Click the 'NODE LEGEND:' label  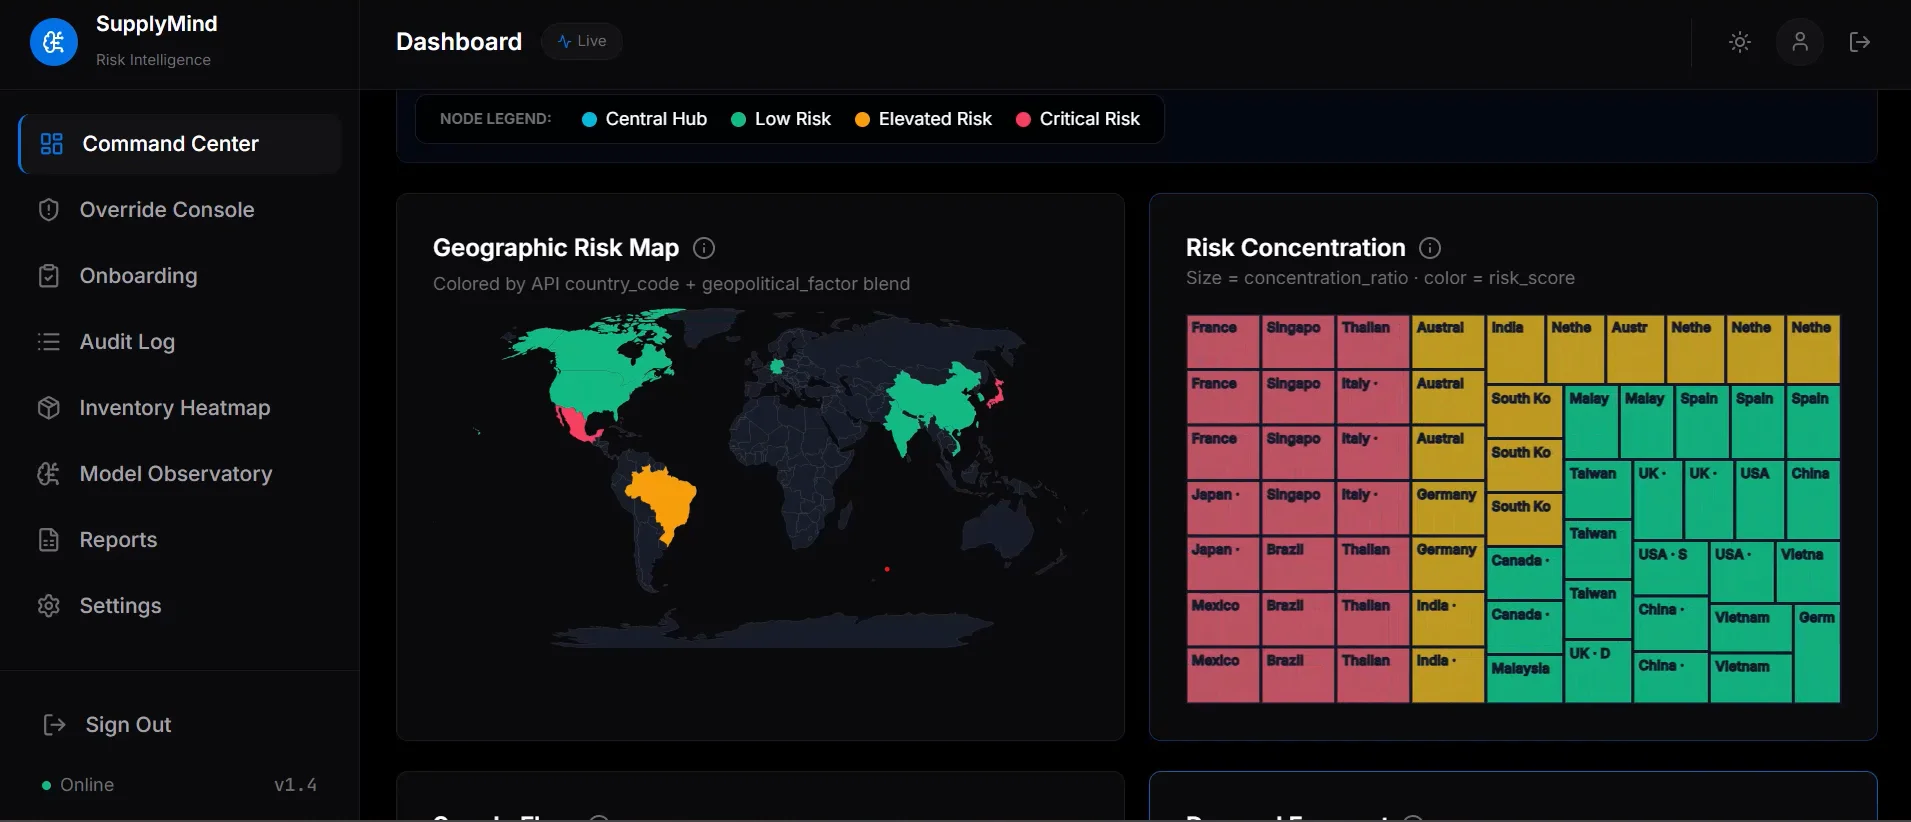pos(495,119)
